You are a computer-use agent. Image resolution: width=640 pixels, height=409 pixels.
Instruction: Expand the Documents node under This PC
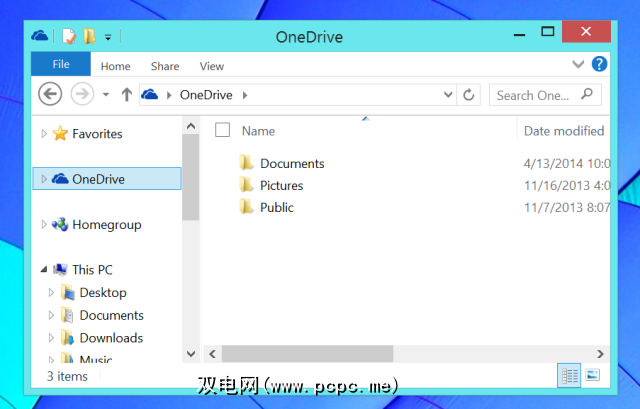[x=51, y=315]
